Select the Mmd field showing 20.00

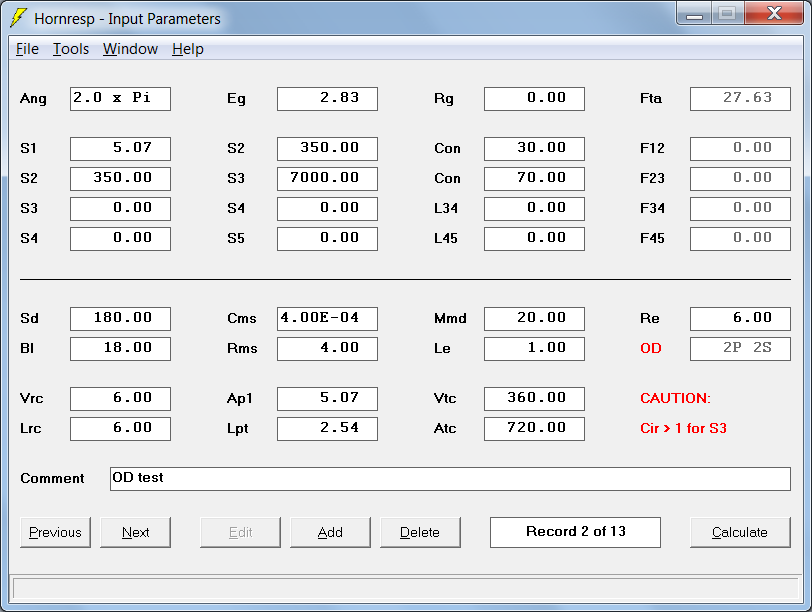pyautogui.click(x=534, y=319)
